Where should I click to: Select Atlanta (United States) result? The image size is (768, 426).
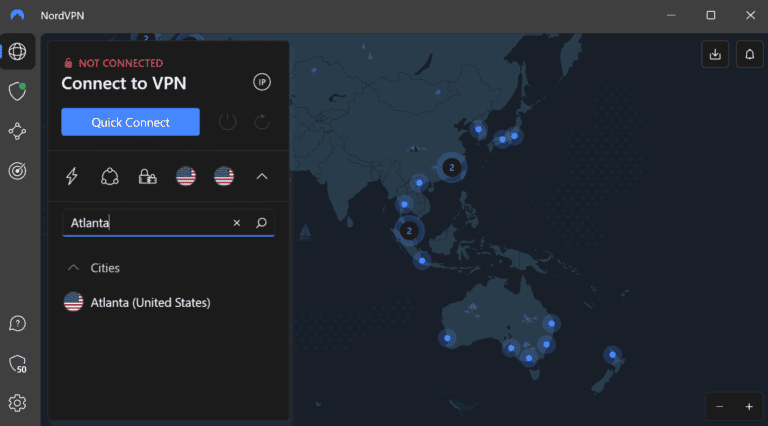(x=168, y=303)
